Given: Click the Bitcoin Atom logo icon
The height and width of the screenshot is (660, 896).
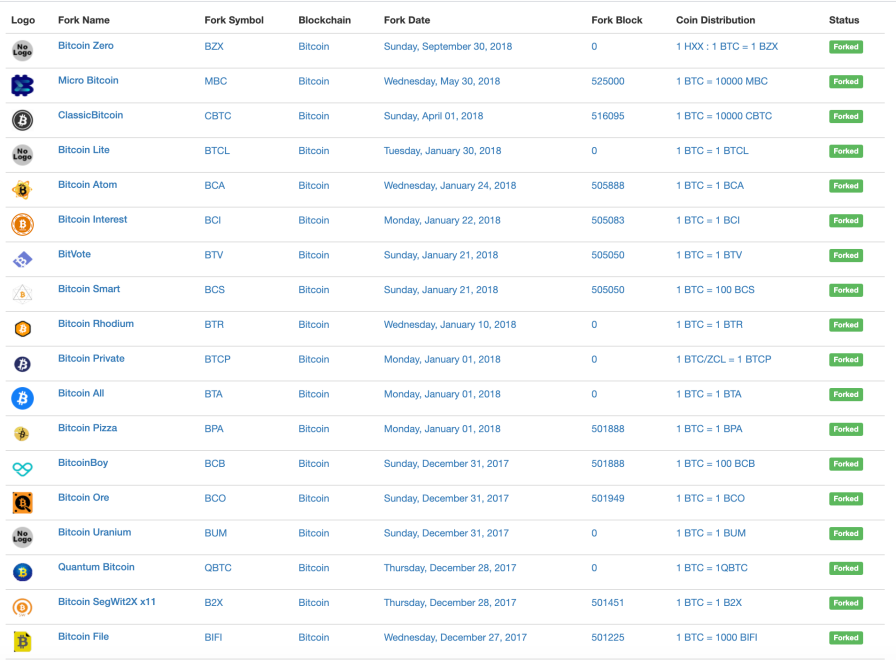Looking at the screenshot, I should pyautogui.click(x=22, y=190).
